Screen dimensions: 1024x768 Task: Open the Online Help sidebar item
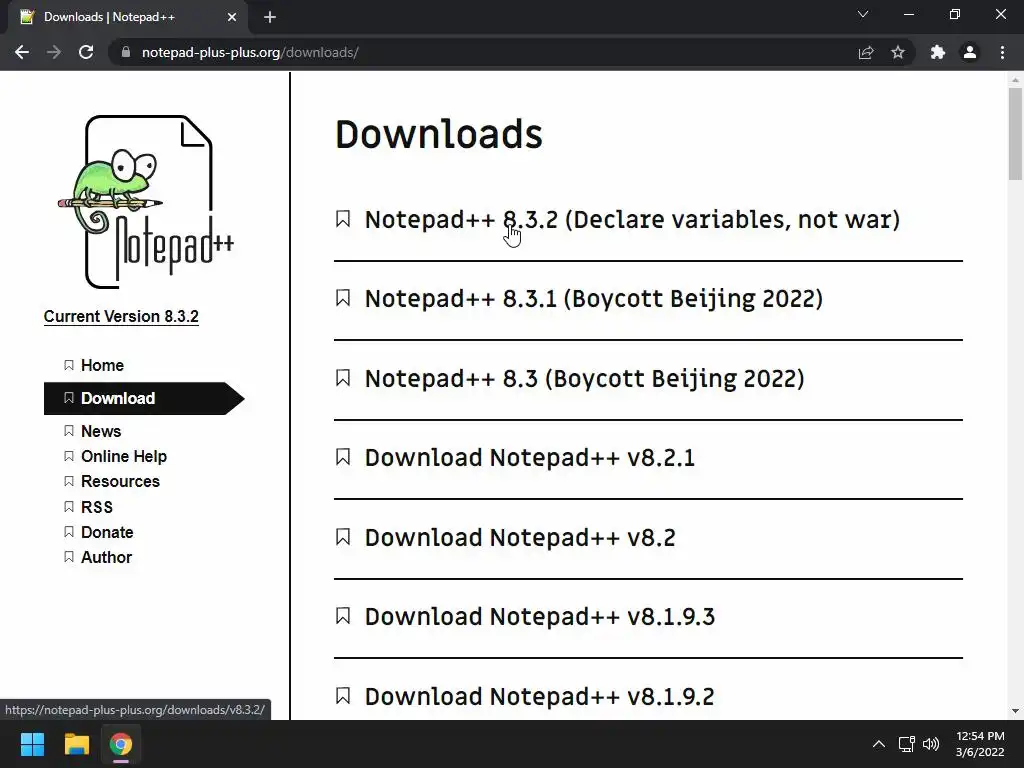click(123, 456)
